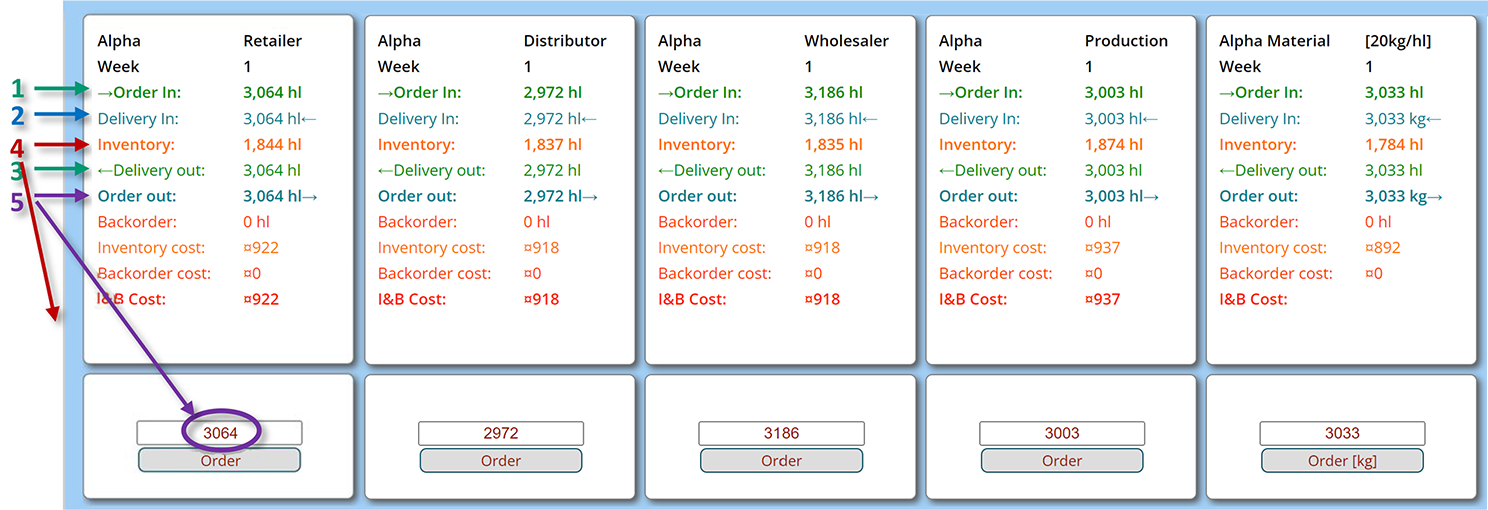Click the Production panel's Inventory cost label
The height and width of the screenshot is (510, 1488).
pyautogui.click(x=992, y=248)
